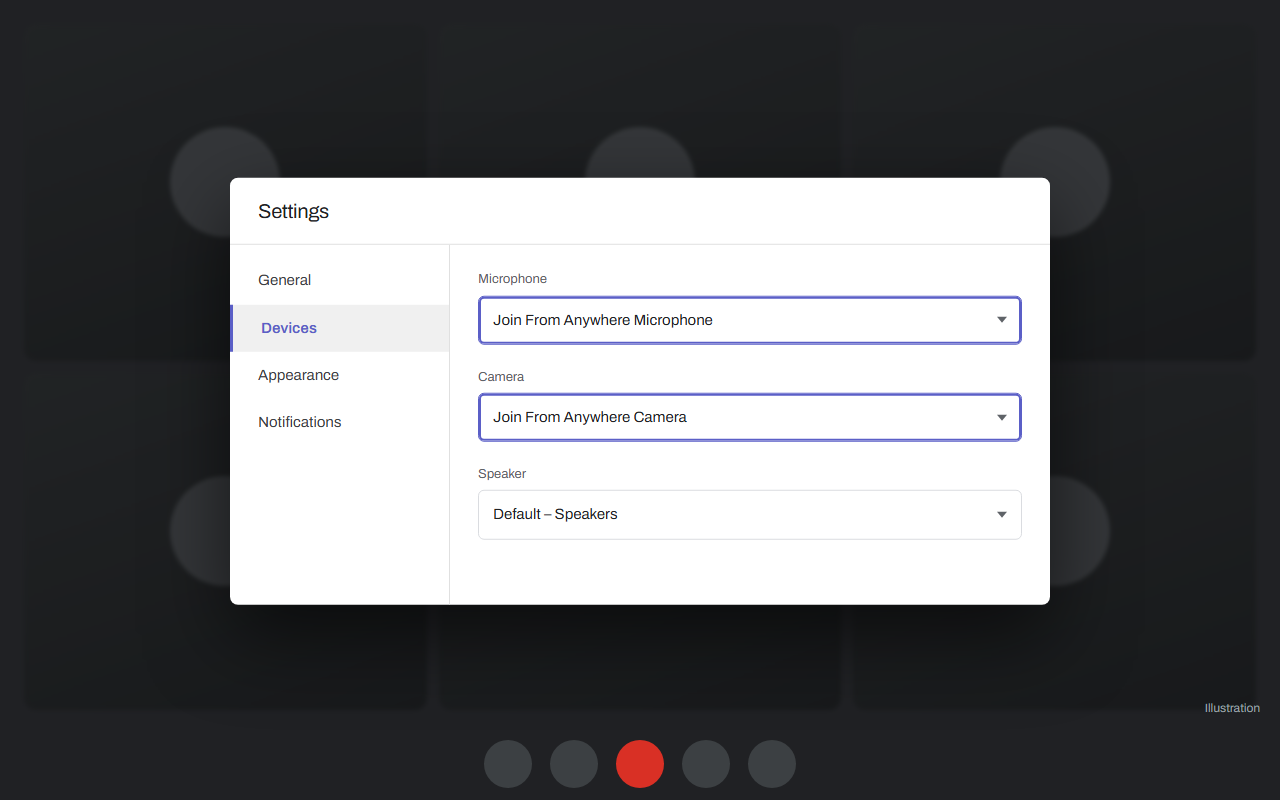Click the red round call button
The height and width of the screenshot is (800, 1280).
coord(640,764)
